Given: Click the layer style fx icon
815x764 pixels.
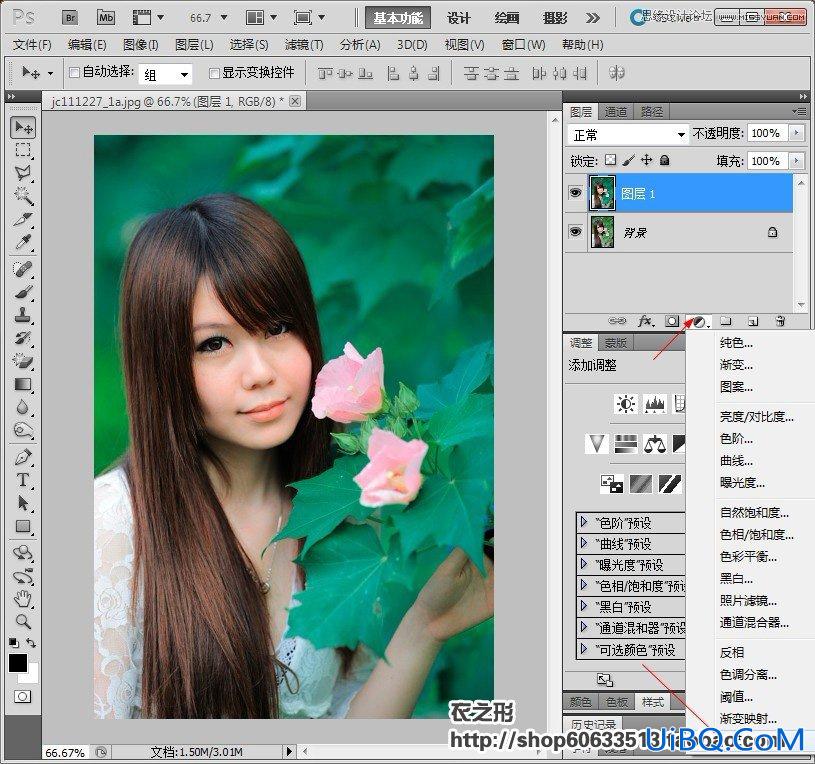Looking at the screenshot, I should 645,321.
